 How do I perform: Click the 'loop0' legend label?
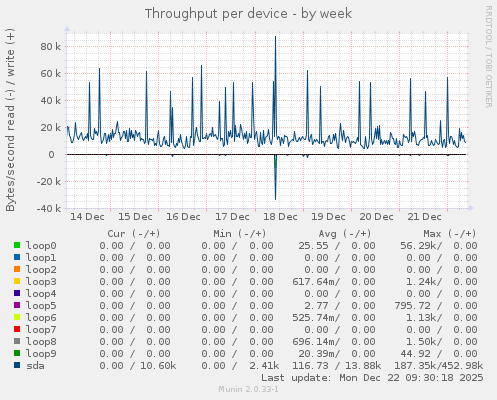(41, 246)
